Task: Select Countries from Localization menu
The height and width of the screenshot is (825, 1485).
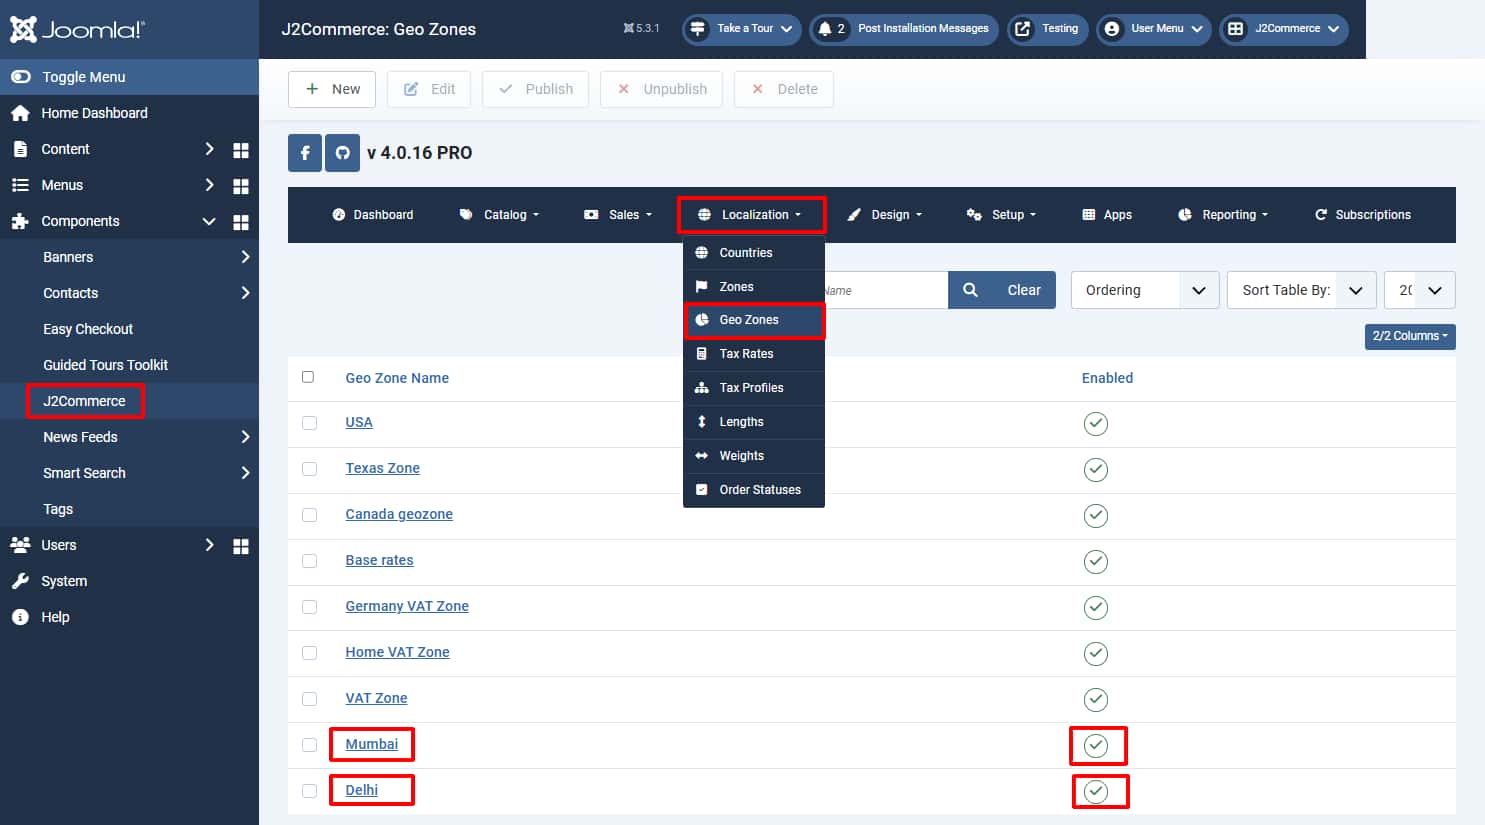Action: 754,253
